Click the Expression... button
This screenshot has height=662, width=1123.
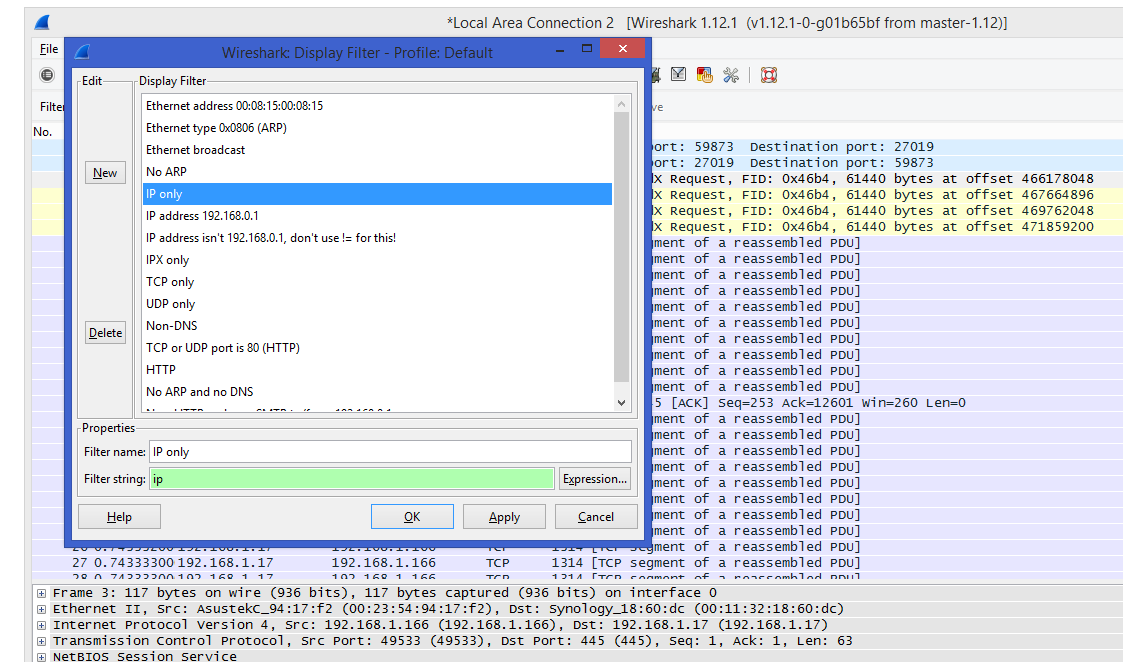point(595,479)
